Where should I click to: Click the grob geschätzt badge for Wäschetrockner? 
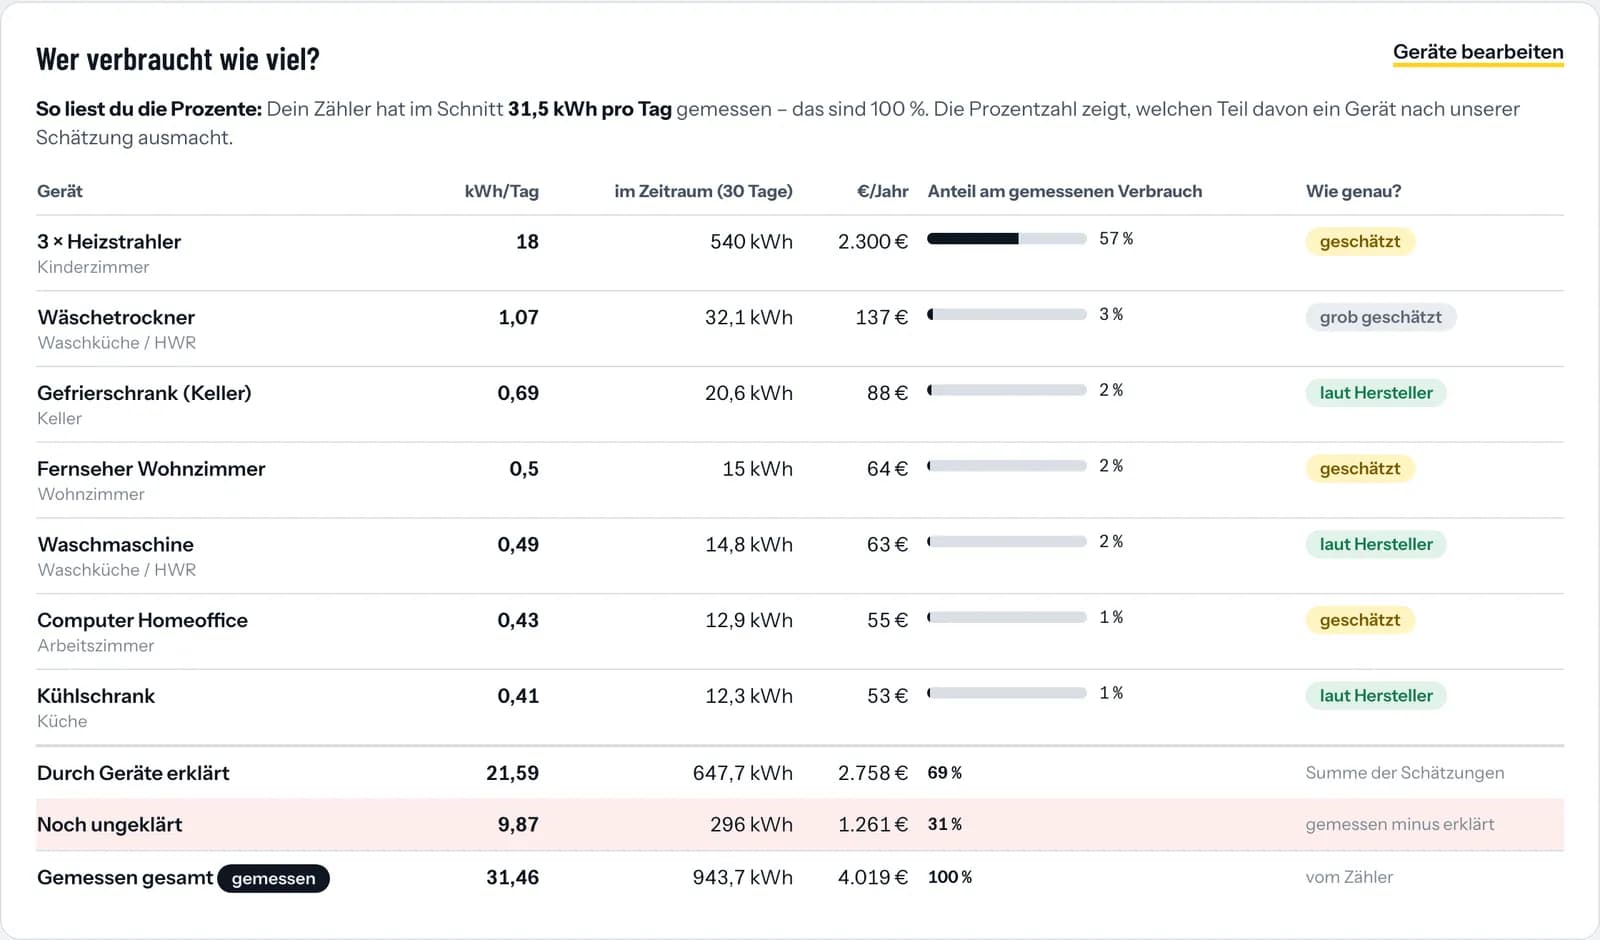click(x=1380, y=317)
